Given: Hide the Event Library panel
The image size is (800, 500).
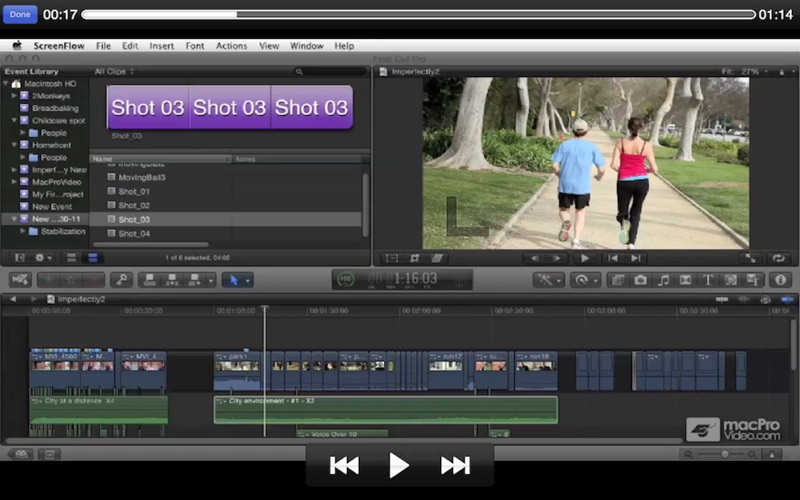Looking at the screenshot, I should coord(19,258).
